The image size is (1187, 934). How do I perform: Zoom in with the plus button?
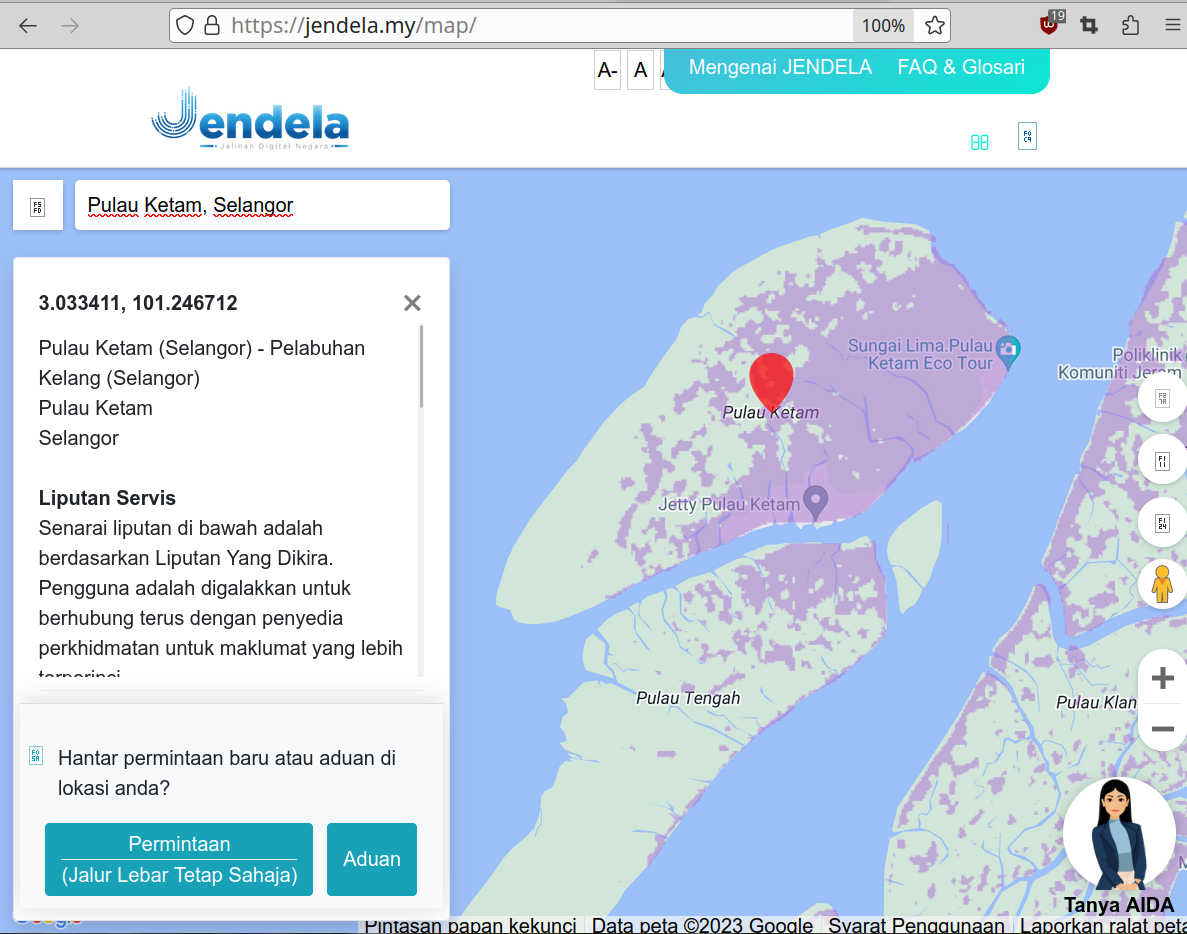click(x=1163, y=678)
